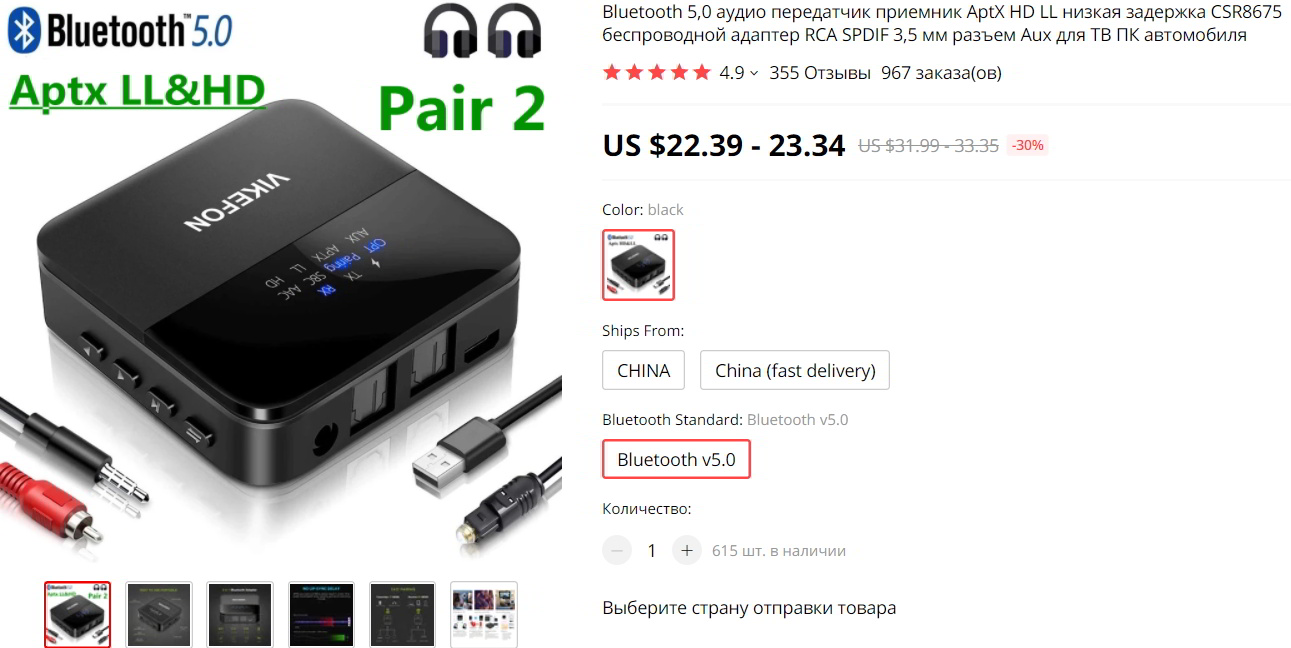The height and width of the screenshot is (648, 1291).
Task: Click Выберите страну отправки товара text
Action: [x=749, y=608]
